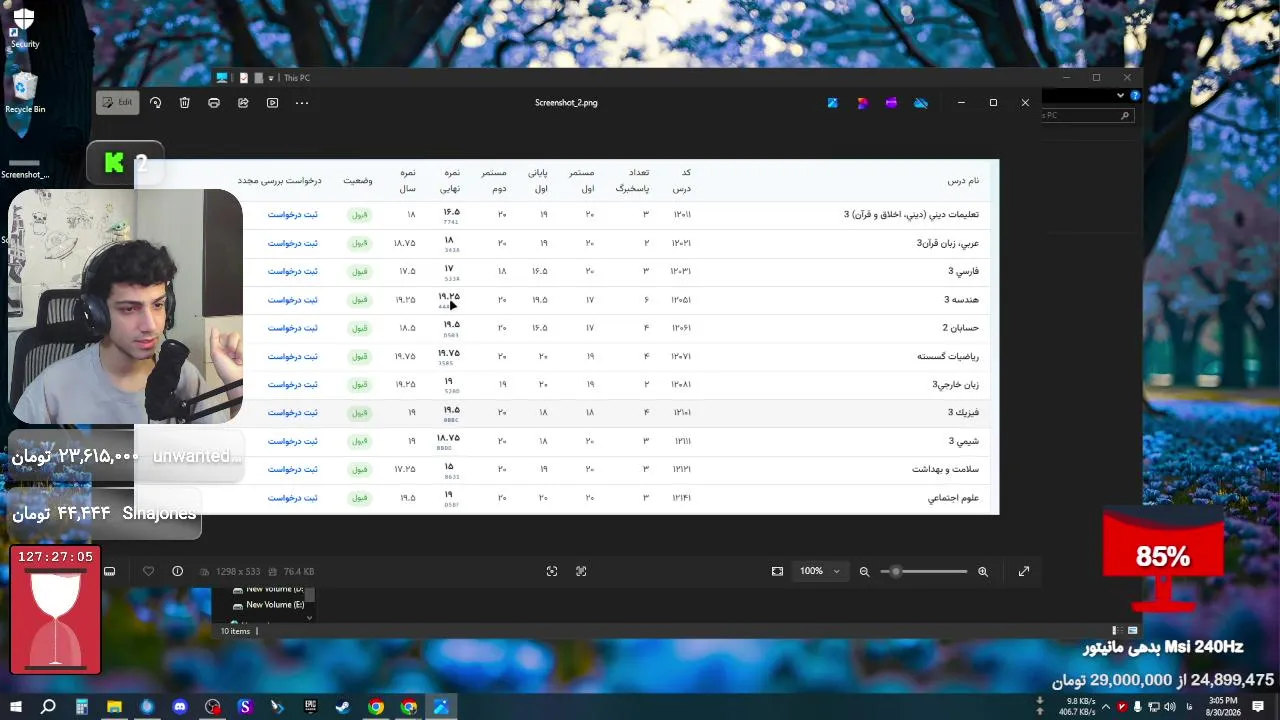Open taskbar Search
This screenshot has width=1280, height=720.
(x=48, y=707)
